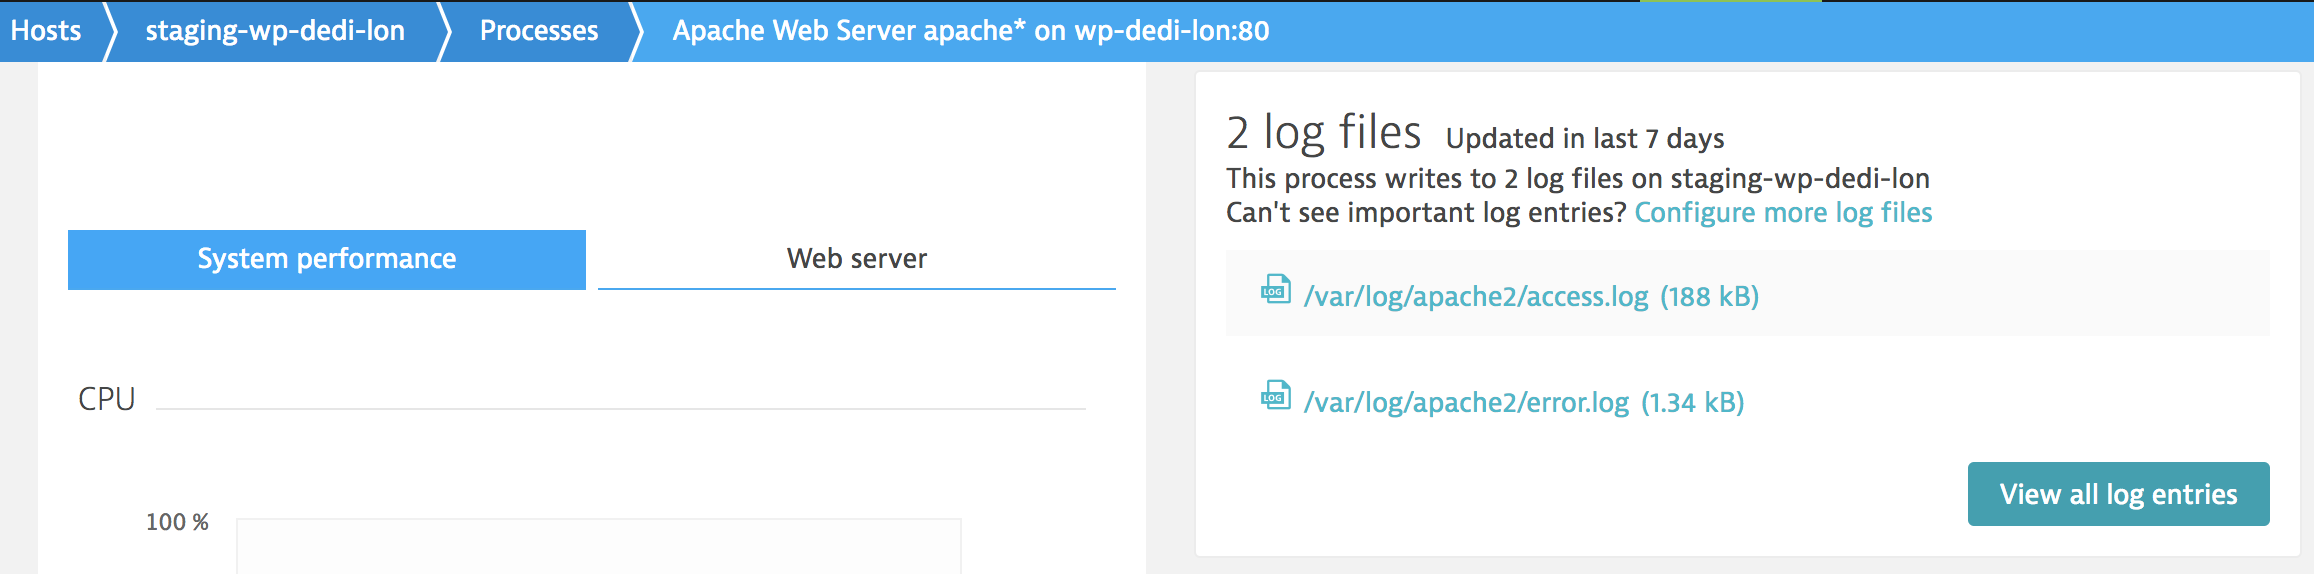
Task: Open the error.log file icon
Action: 1275,396
